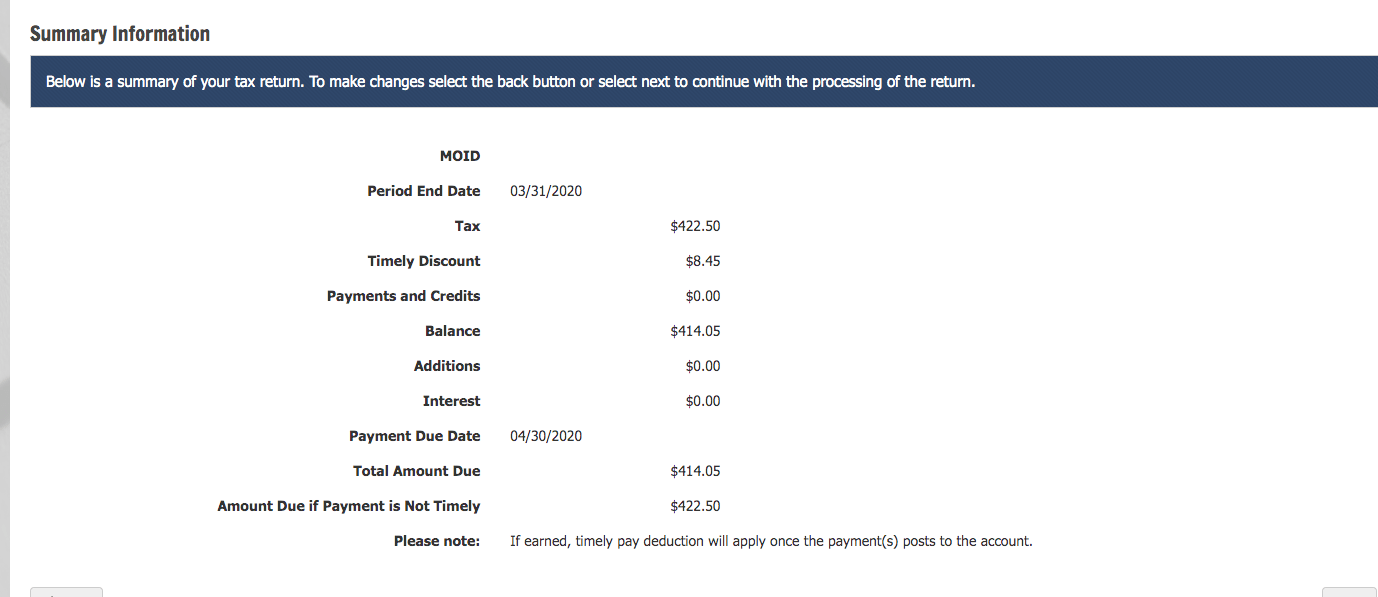Click the Amount Due if Payment is Not Timely label
Image resolution: width=1378 pixels, height=597 pixels.
click(349, 505)
